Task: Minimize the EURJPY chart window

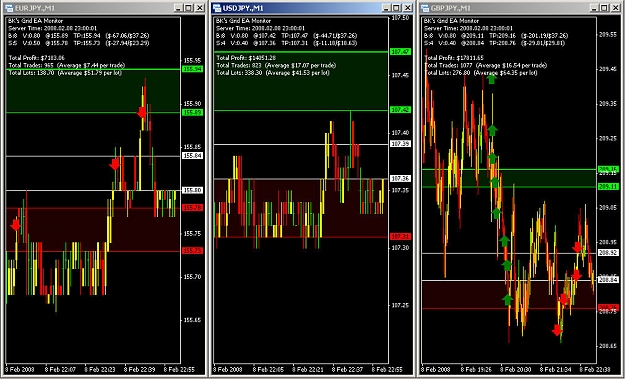Action: (x=179, y=8)
